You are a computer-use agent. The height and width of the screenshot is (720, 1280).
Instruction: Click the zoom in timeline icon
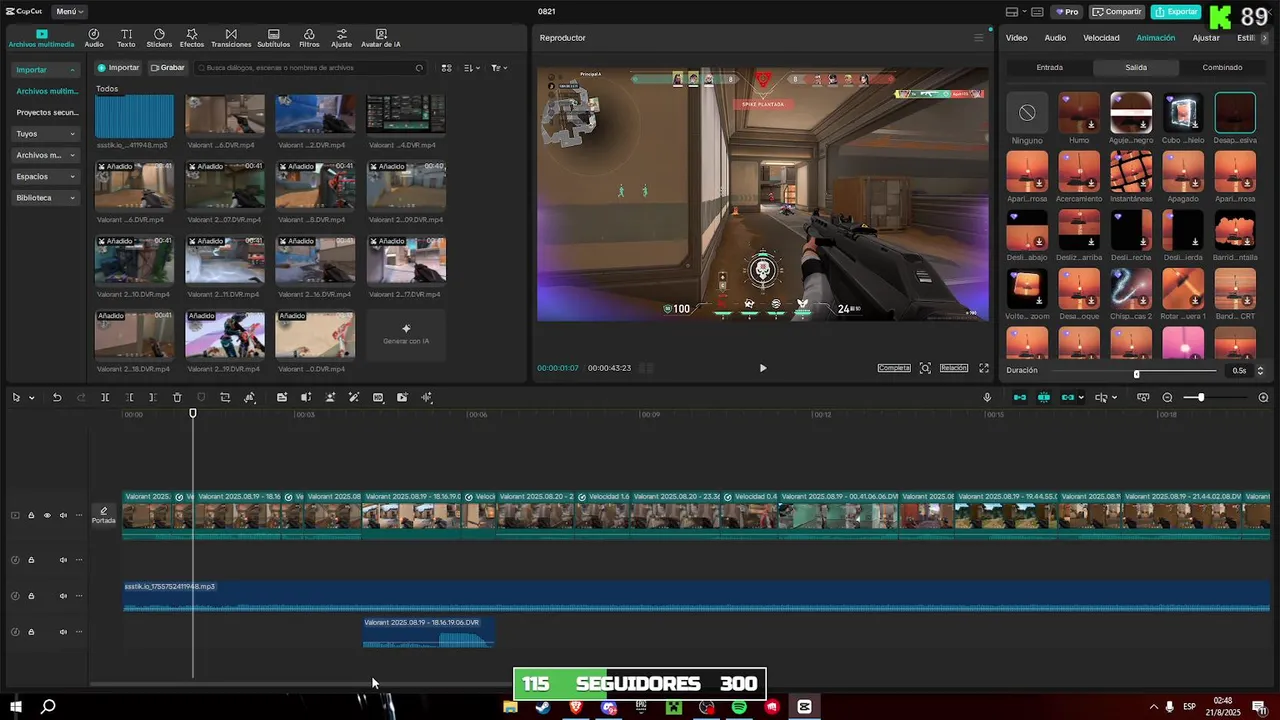(x=1263, y=397)
